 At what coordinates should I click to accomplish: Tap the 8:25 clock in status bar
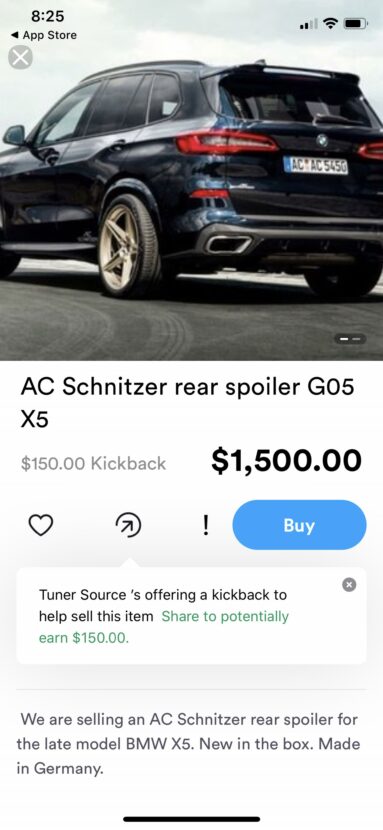click(x=48, y=16)
